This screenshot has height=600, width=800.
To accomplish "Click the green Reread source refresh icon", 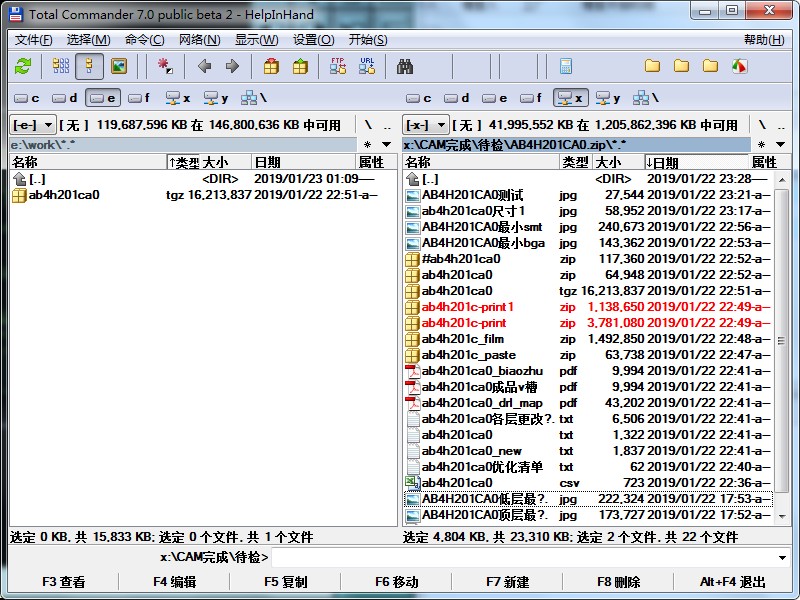I will pos(23,66).
